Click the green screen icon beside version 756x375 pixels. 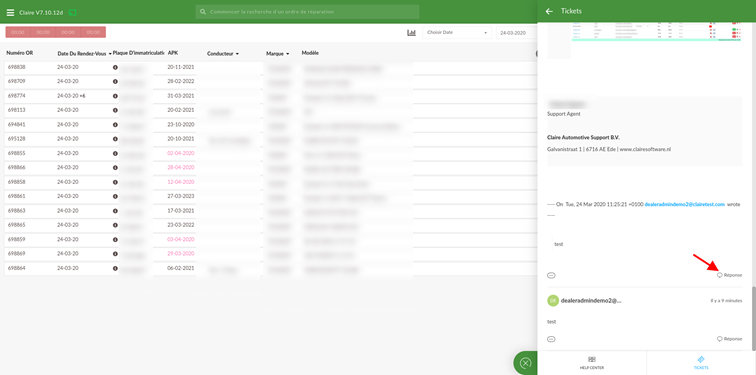(73, 12)
